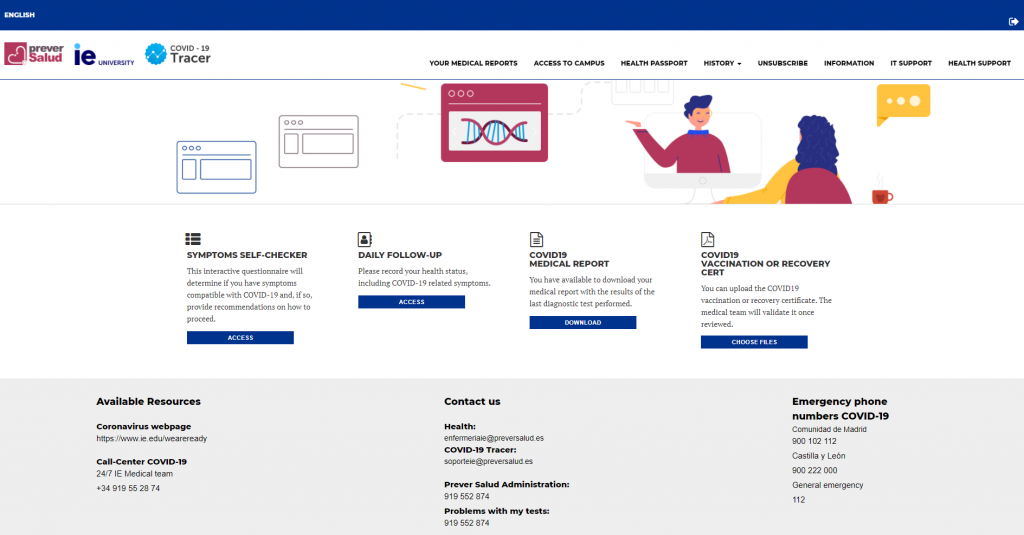Click Comunidad de Madrid number 900 102 112
Viewport: 1024px width, 535px height.
814,442
